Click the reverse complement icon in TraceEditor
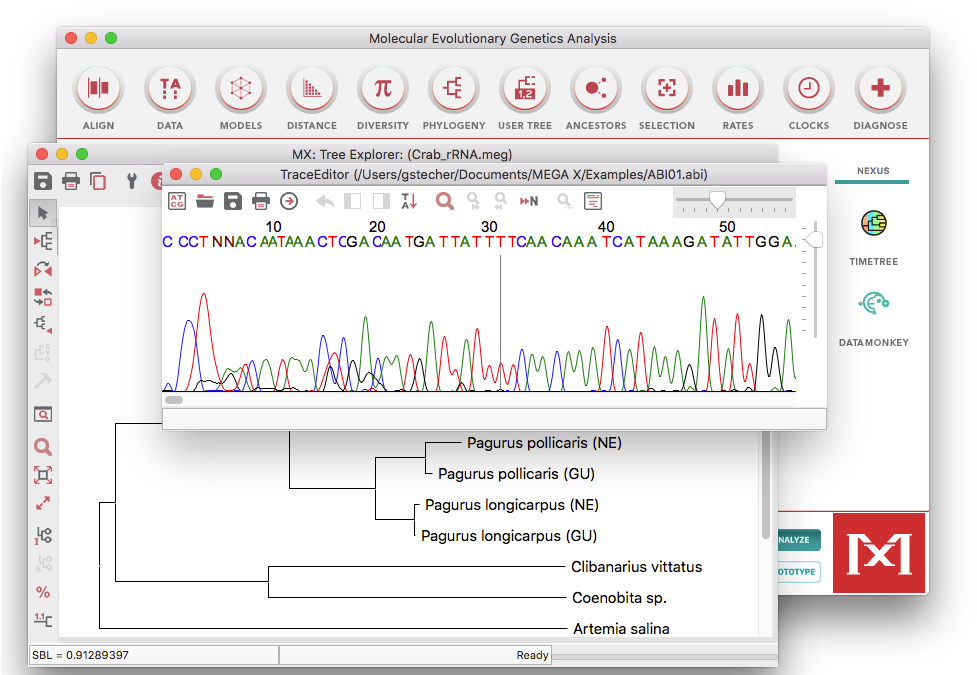This screenshot has height=675, width=977. 409,201
